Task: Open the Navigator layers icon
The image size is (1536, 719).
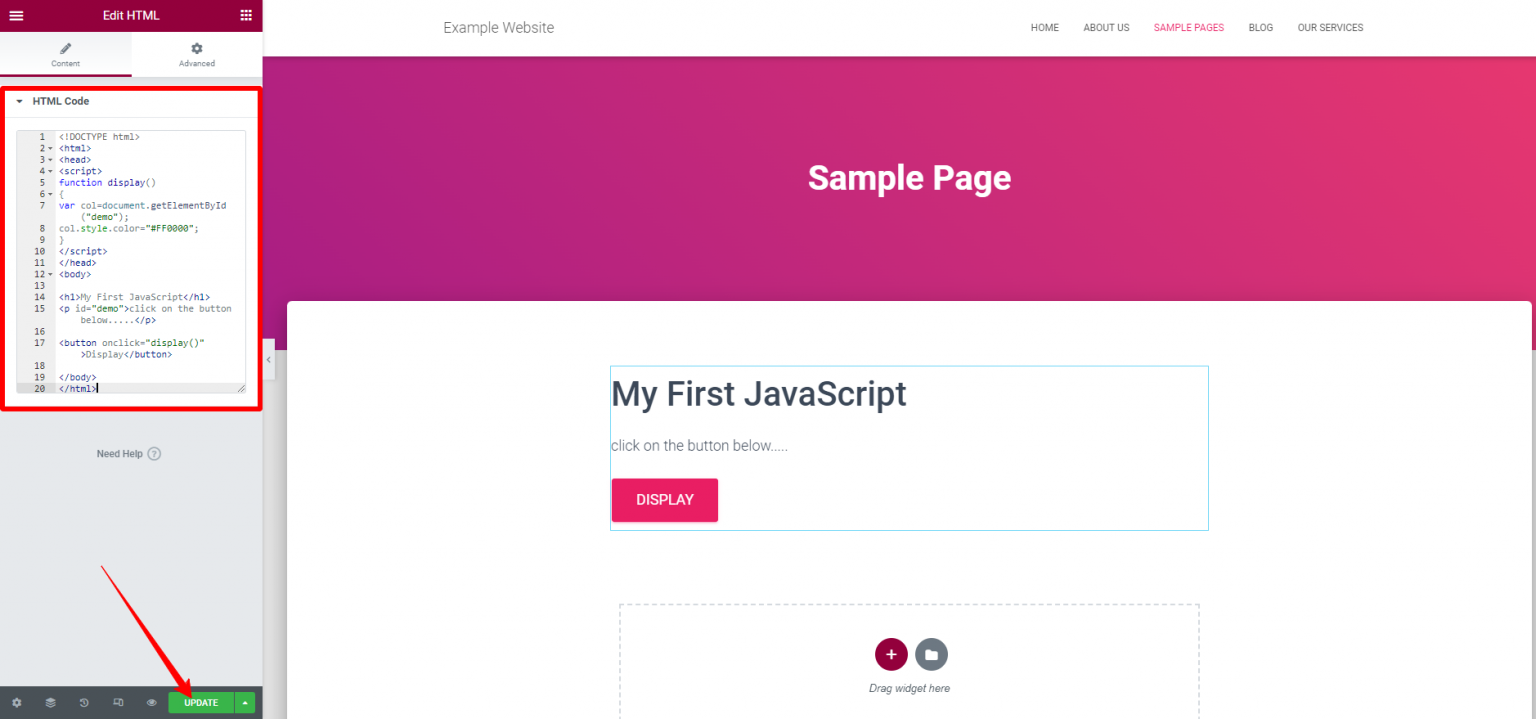Action: click(x=50, y=703)
